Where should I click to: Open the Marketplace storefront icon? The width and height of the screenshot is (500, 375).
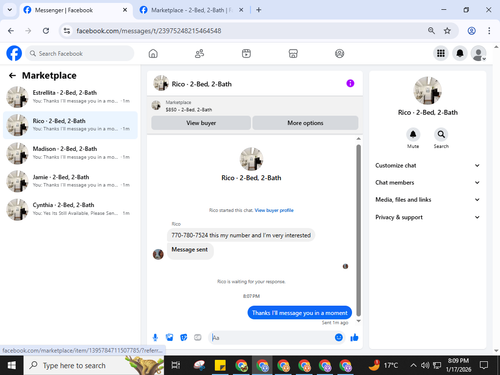point(293,53)
